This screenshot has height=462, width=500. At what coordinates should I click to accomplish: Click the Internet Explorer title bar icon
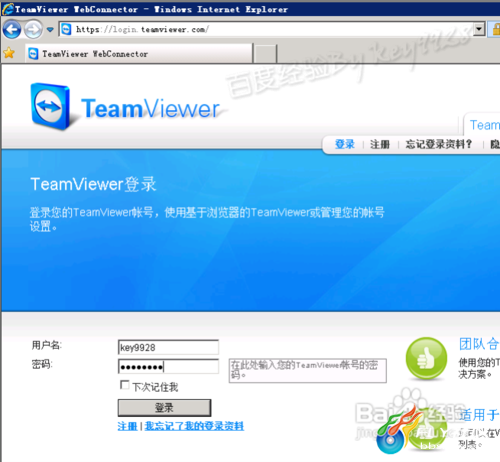[8, 9]
